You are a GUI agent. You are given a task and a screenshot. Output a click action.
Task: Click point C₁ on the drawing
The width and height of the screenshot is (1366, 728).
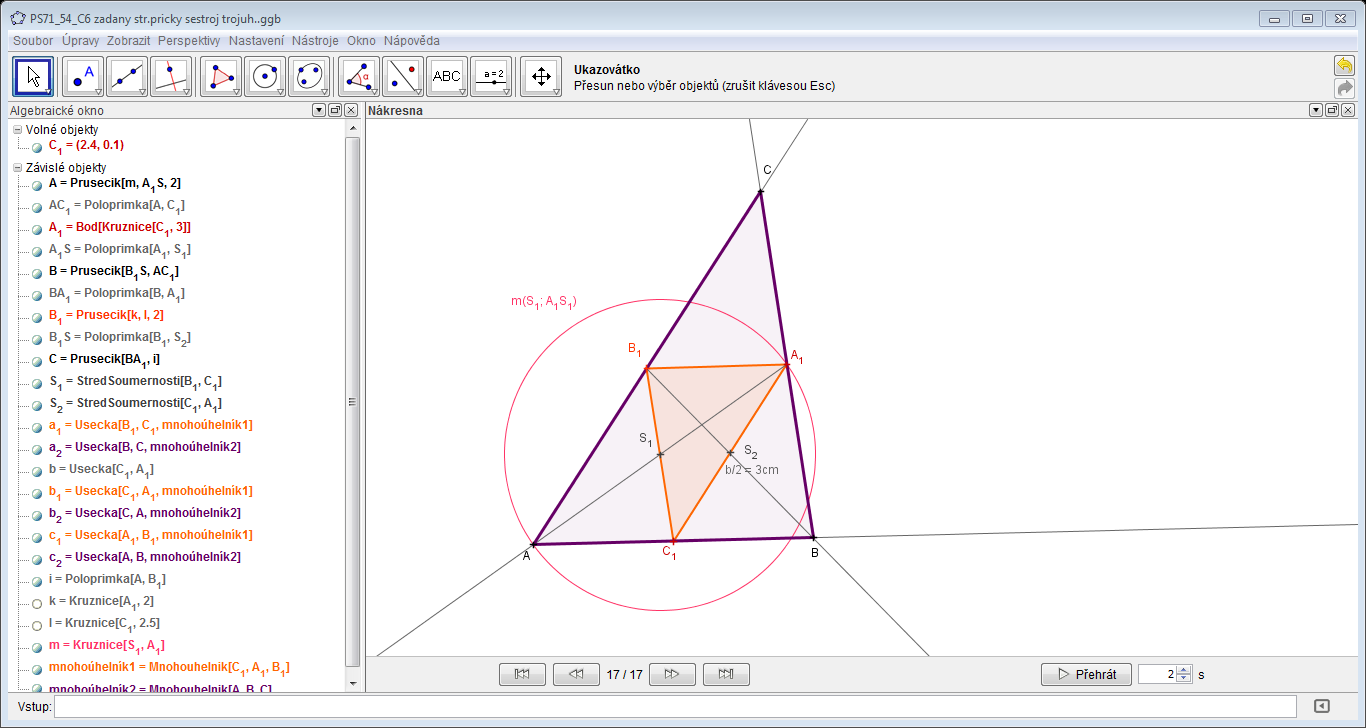click(x=672, y=541)
